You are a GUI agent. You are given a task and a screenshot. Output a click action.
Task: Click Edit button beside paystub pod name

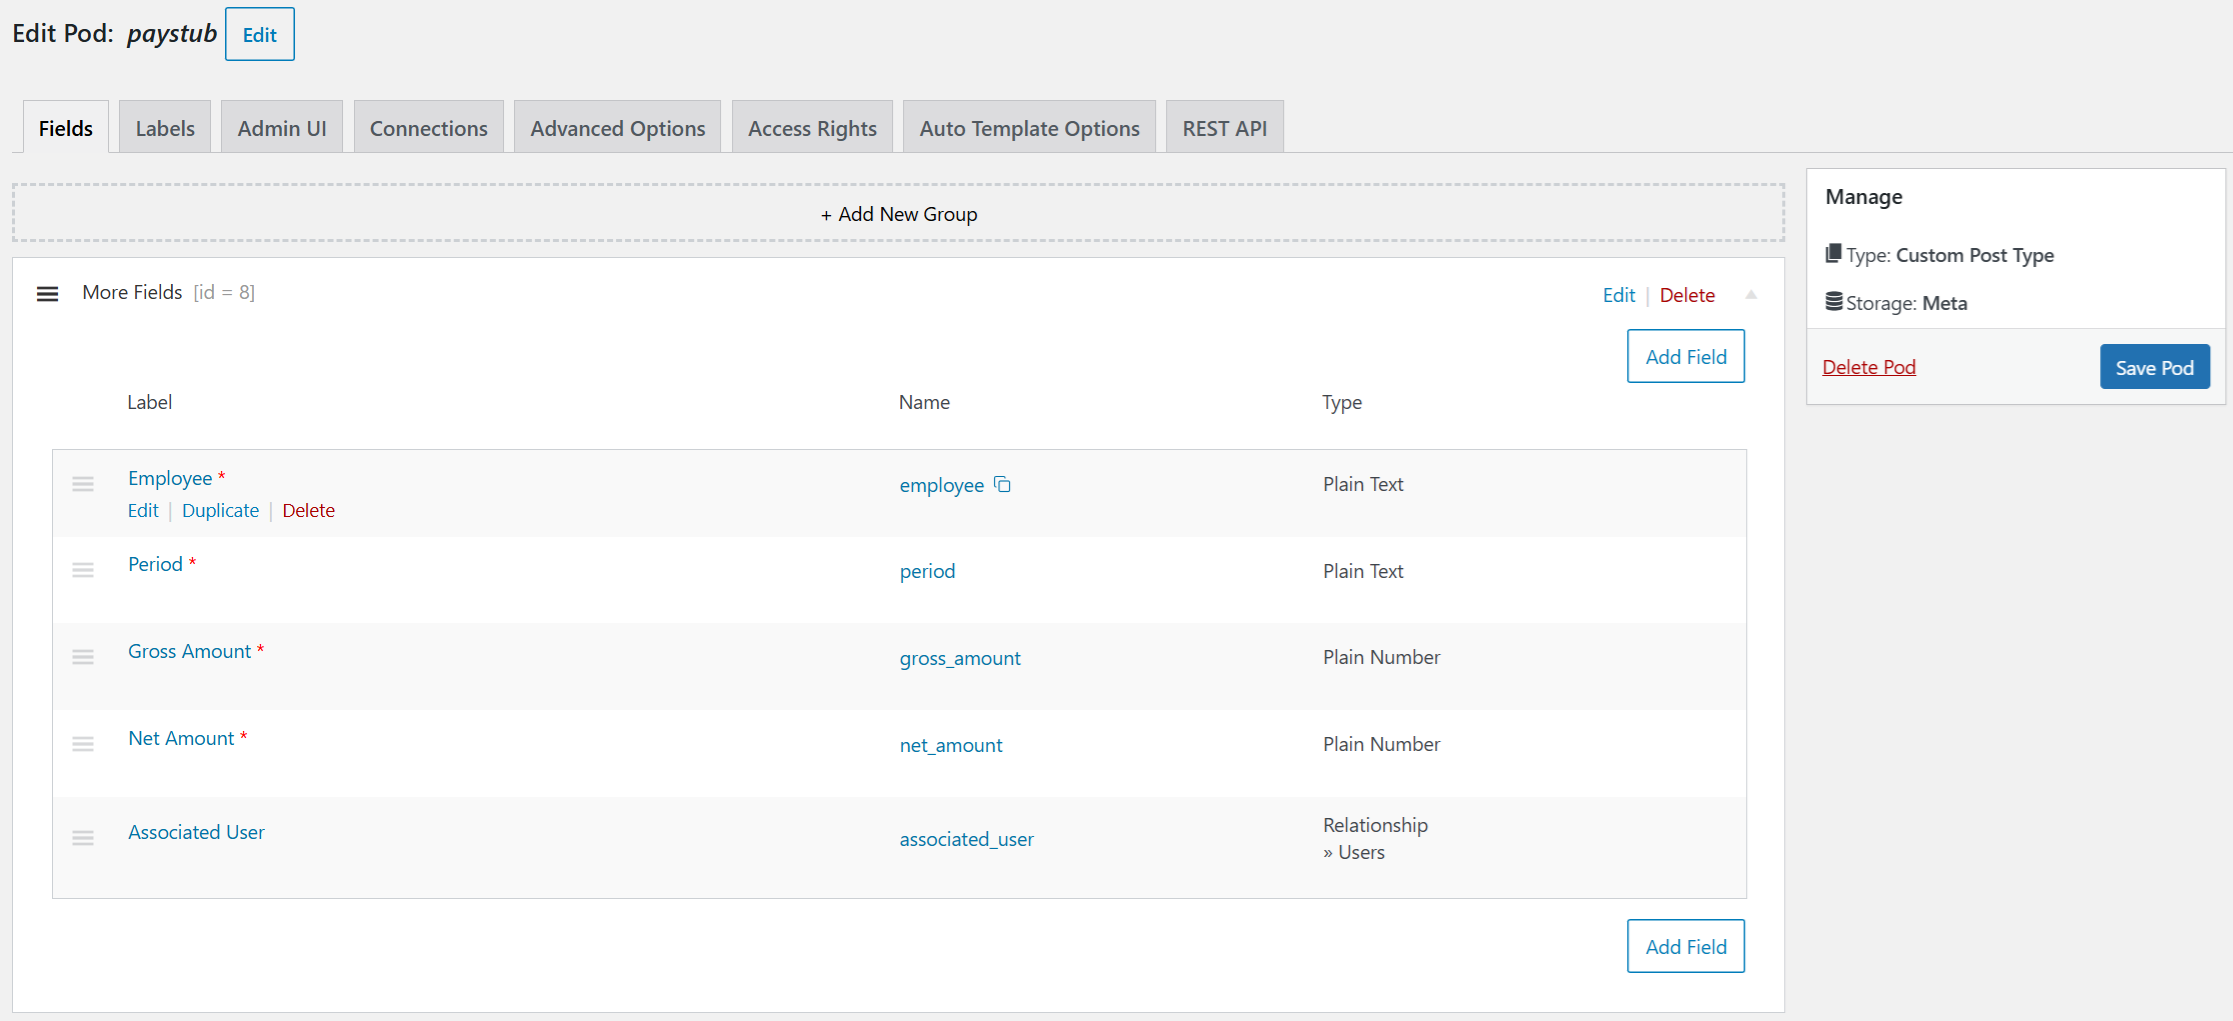pyautogui.click(x=259, y=35)
